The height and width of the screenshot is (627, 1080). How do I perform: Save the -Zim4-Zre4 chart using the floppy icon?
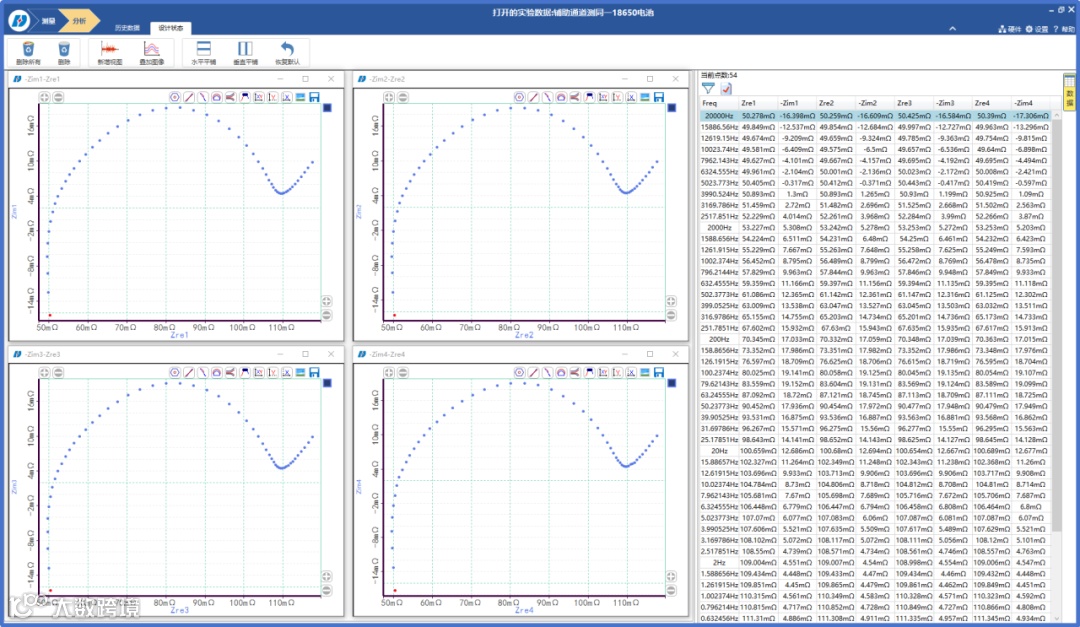[659, 372]
